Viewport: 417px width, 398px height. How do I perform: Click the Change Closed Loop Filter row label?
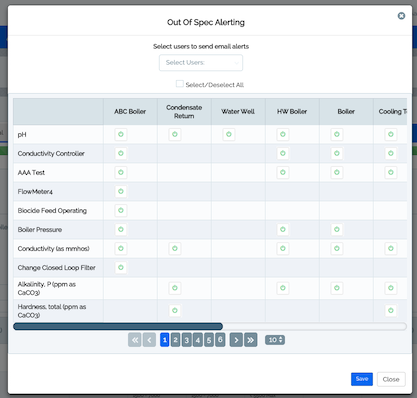click(x=57, y=268)
